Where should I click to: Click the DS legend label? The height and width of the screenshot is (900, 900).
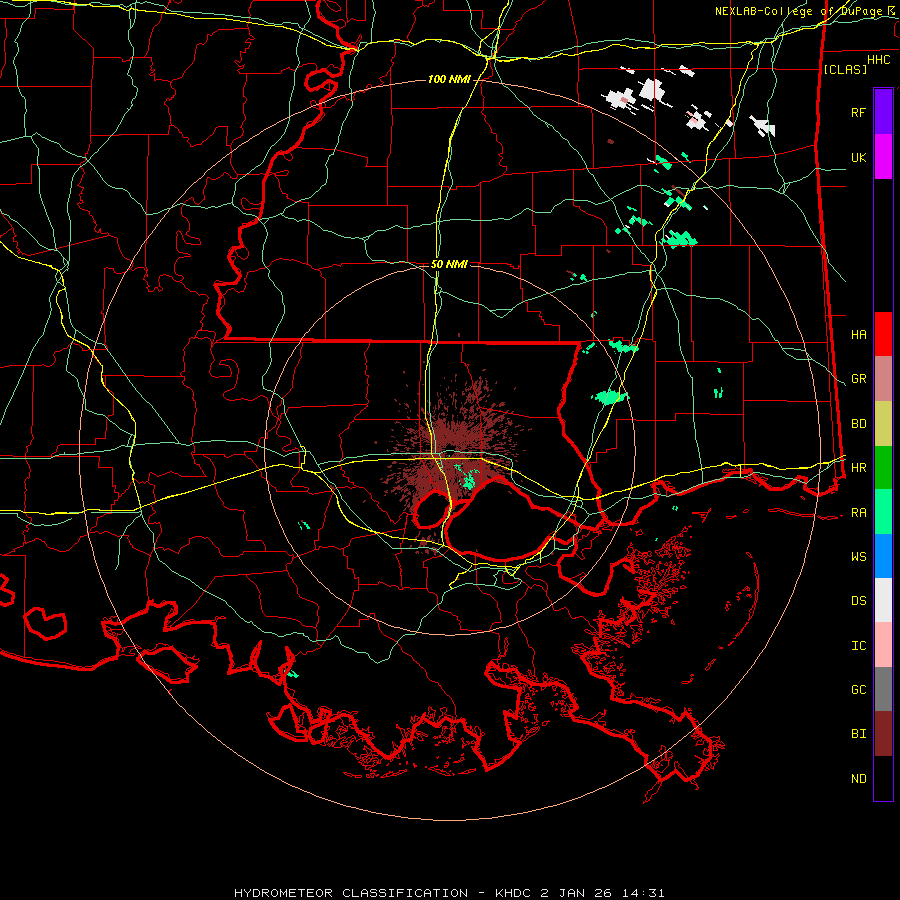858,600
